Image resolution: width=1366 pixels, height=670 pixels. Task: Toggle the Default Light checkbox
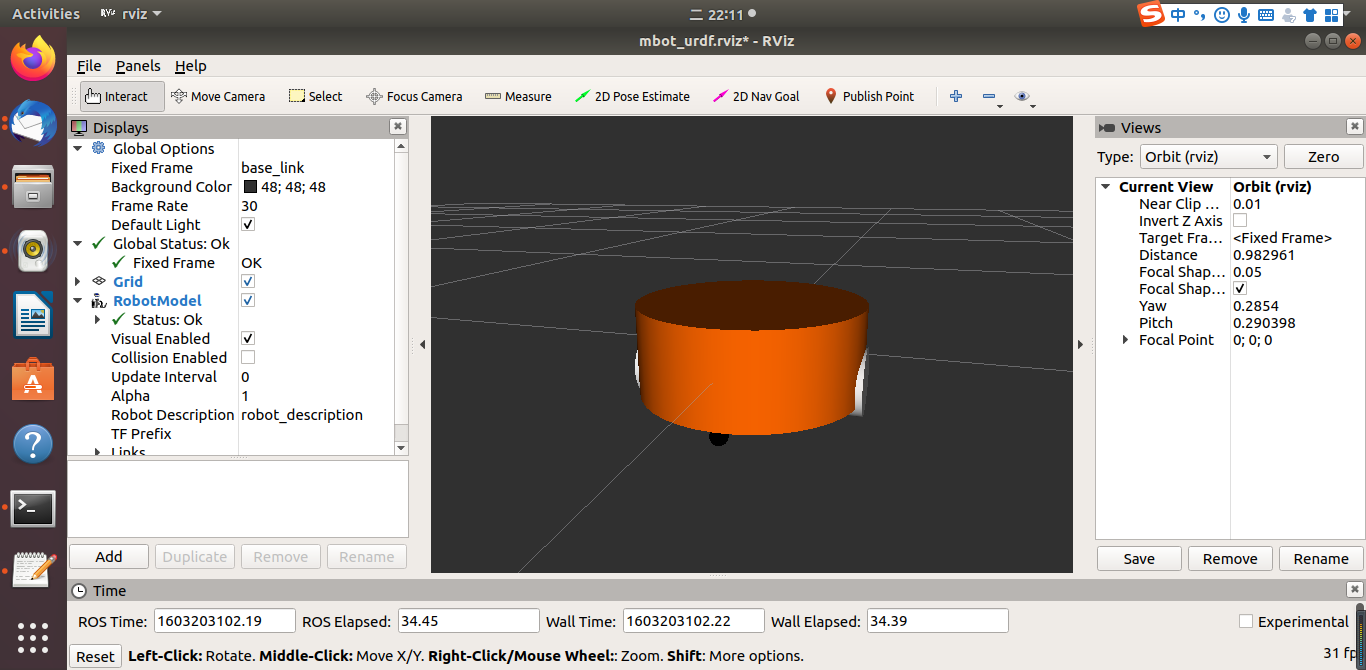[x=248, y=225]
